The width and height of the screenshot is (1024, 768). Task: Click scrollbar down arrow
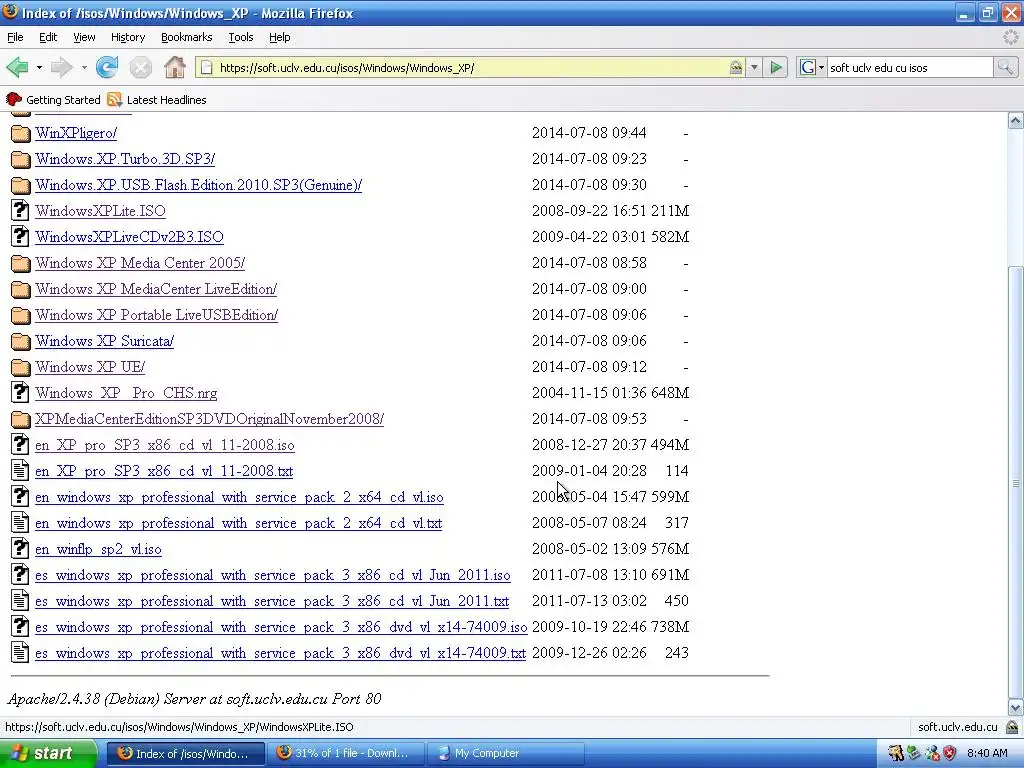pyautogui.click(x=1015, y=707)
